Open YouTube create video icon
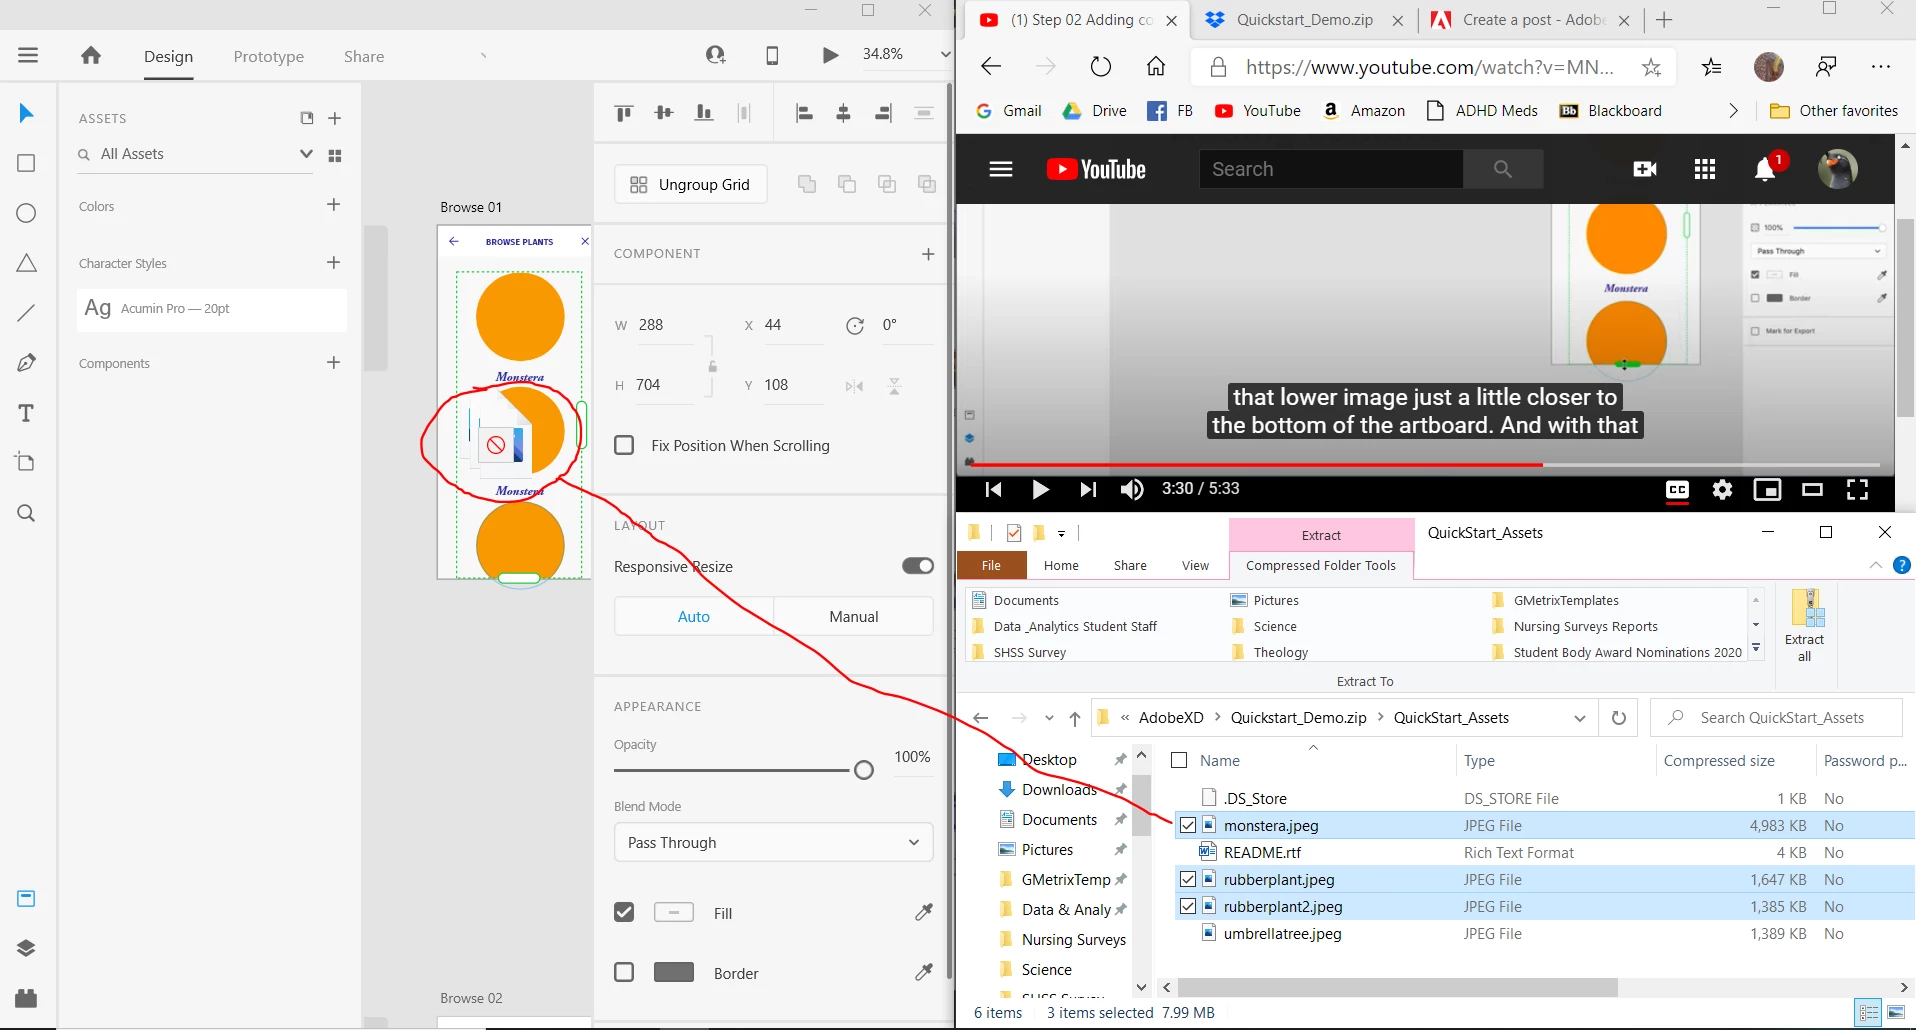The width and height of the screenshot is (1916, 1030). (1645, 169)
